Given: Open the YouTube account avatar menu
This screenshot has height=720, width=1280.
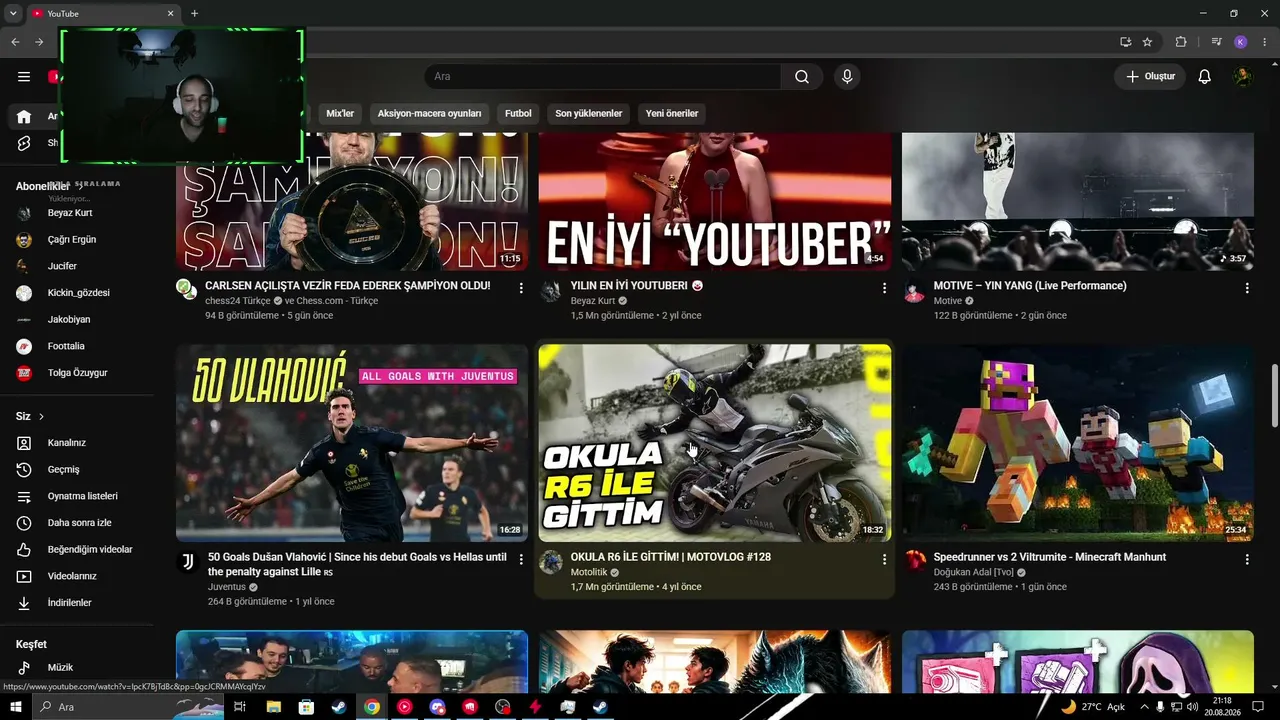Looking at the screenshot, I should click(1242, 77).
